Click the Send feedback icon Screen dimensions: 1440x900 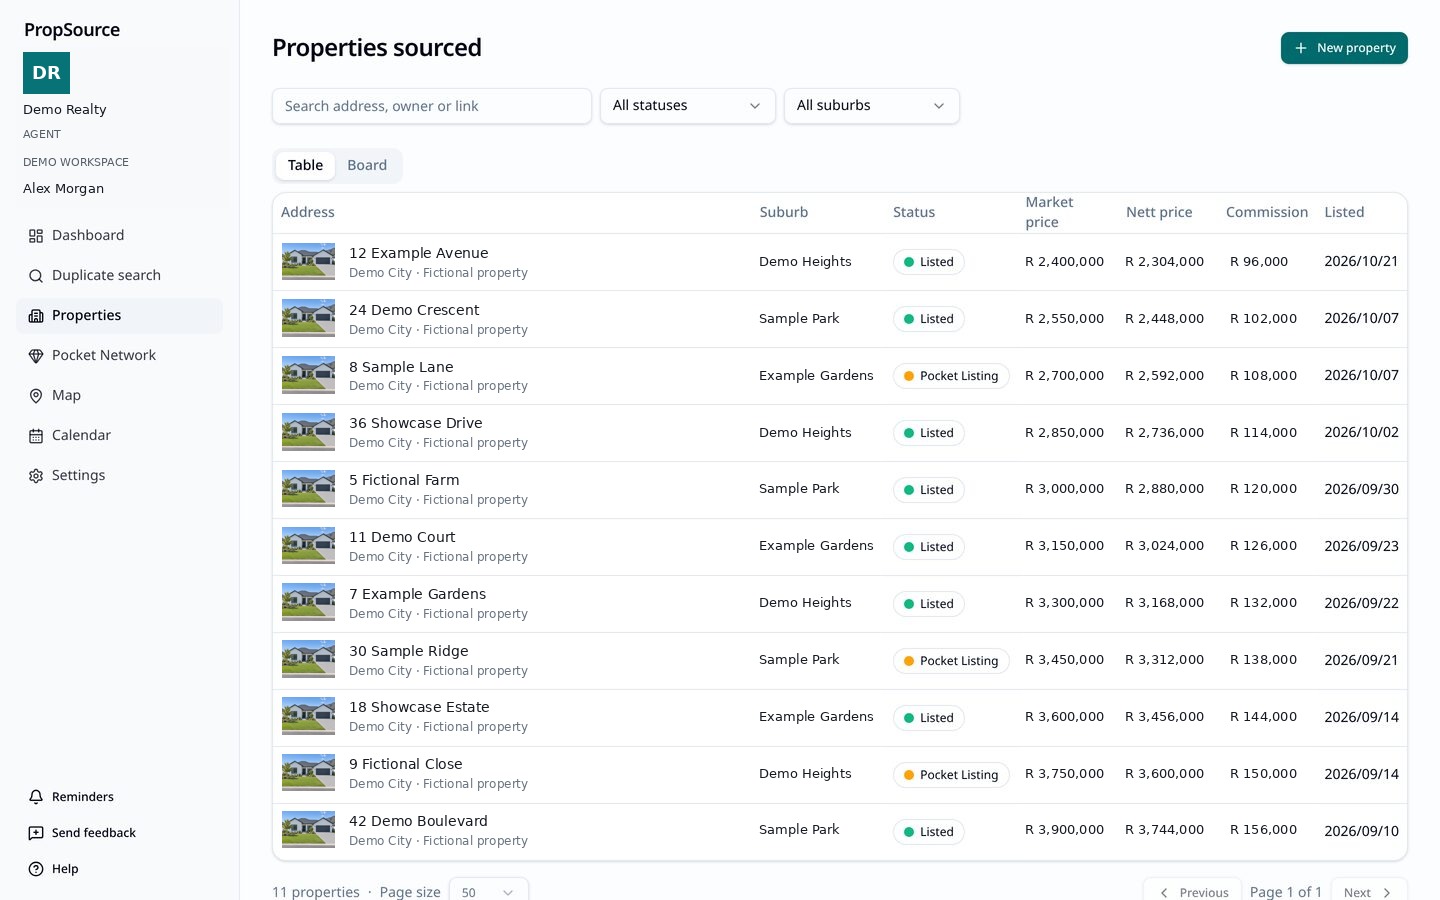pos(36,833)
